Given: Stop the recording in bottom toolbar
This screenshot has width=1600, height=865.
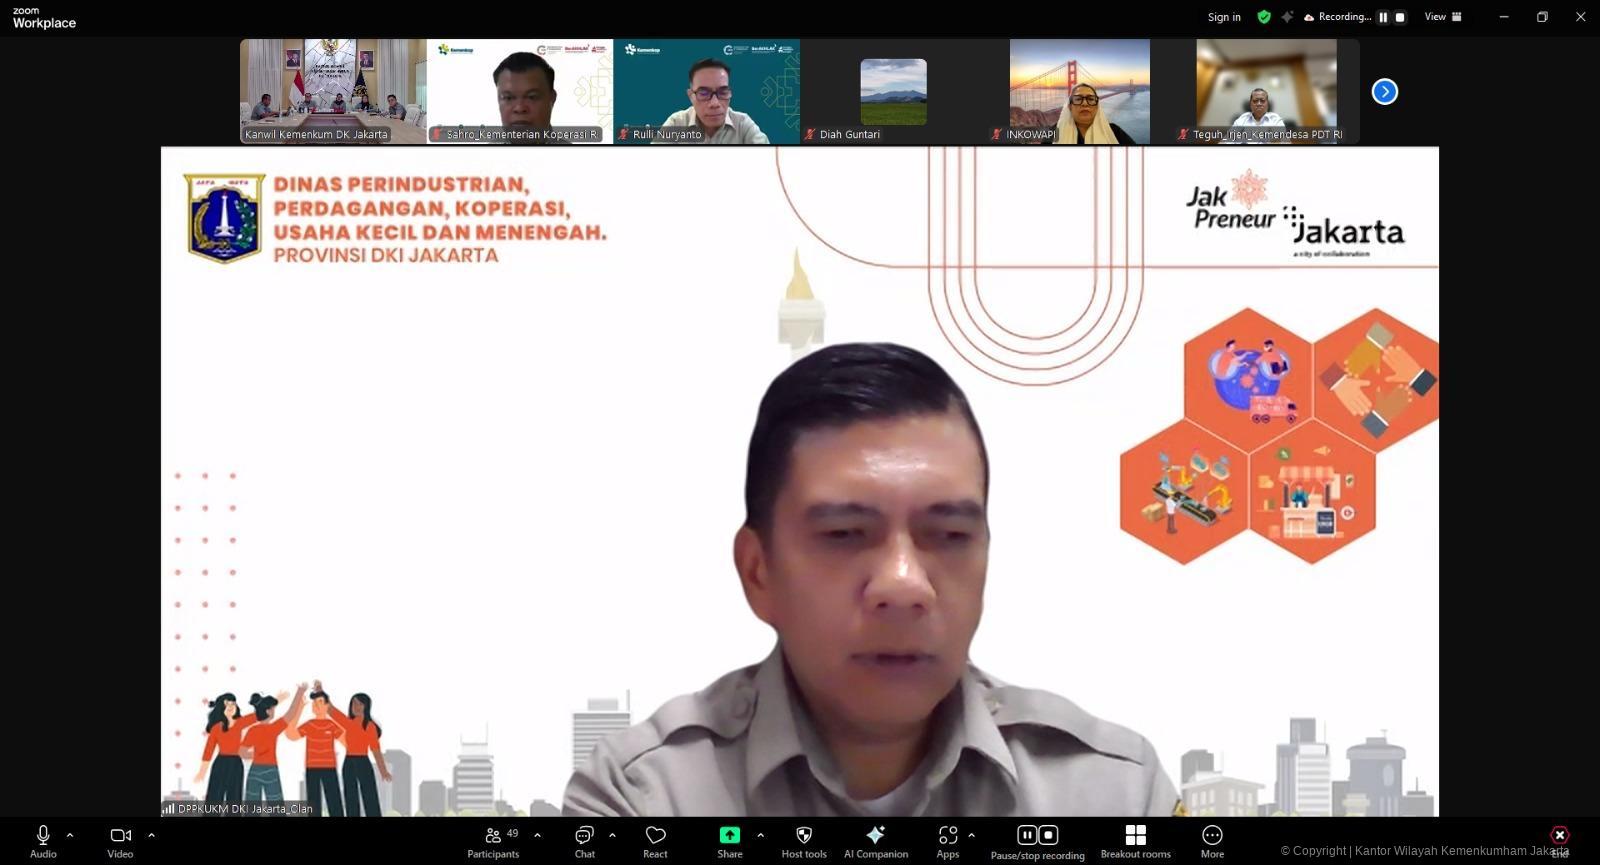Looking at the screenshot, I should coord(1048,835).
